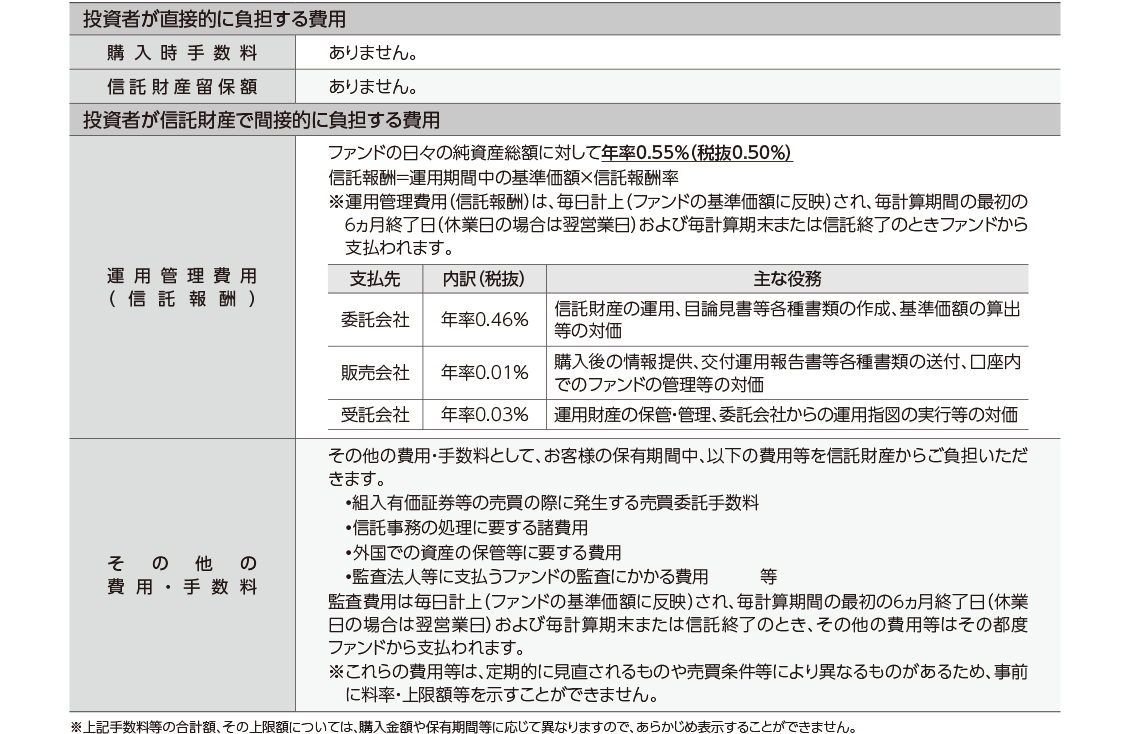Select the 信託財産留保額 row label

(182, 86)
